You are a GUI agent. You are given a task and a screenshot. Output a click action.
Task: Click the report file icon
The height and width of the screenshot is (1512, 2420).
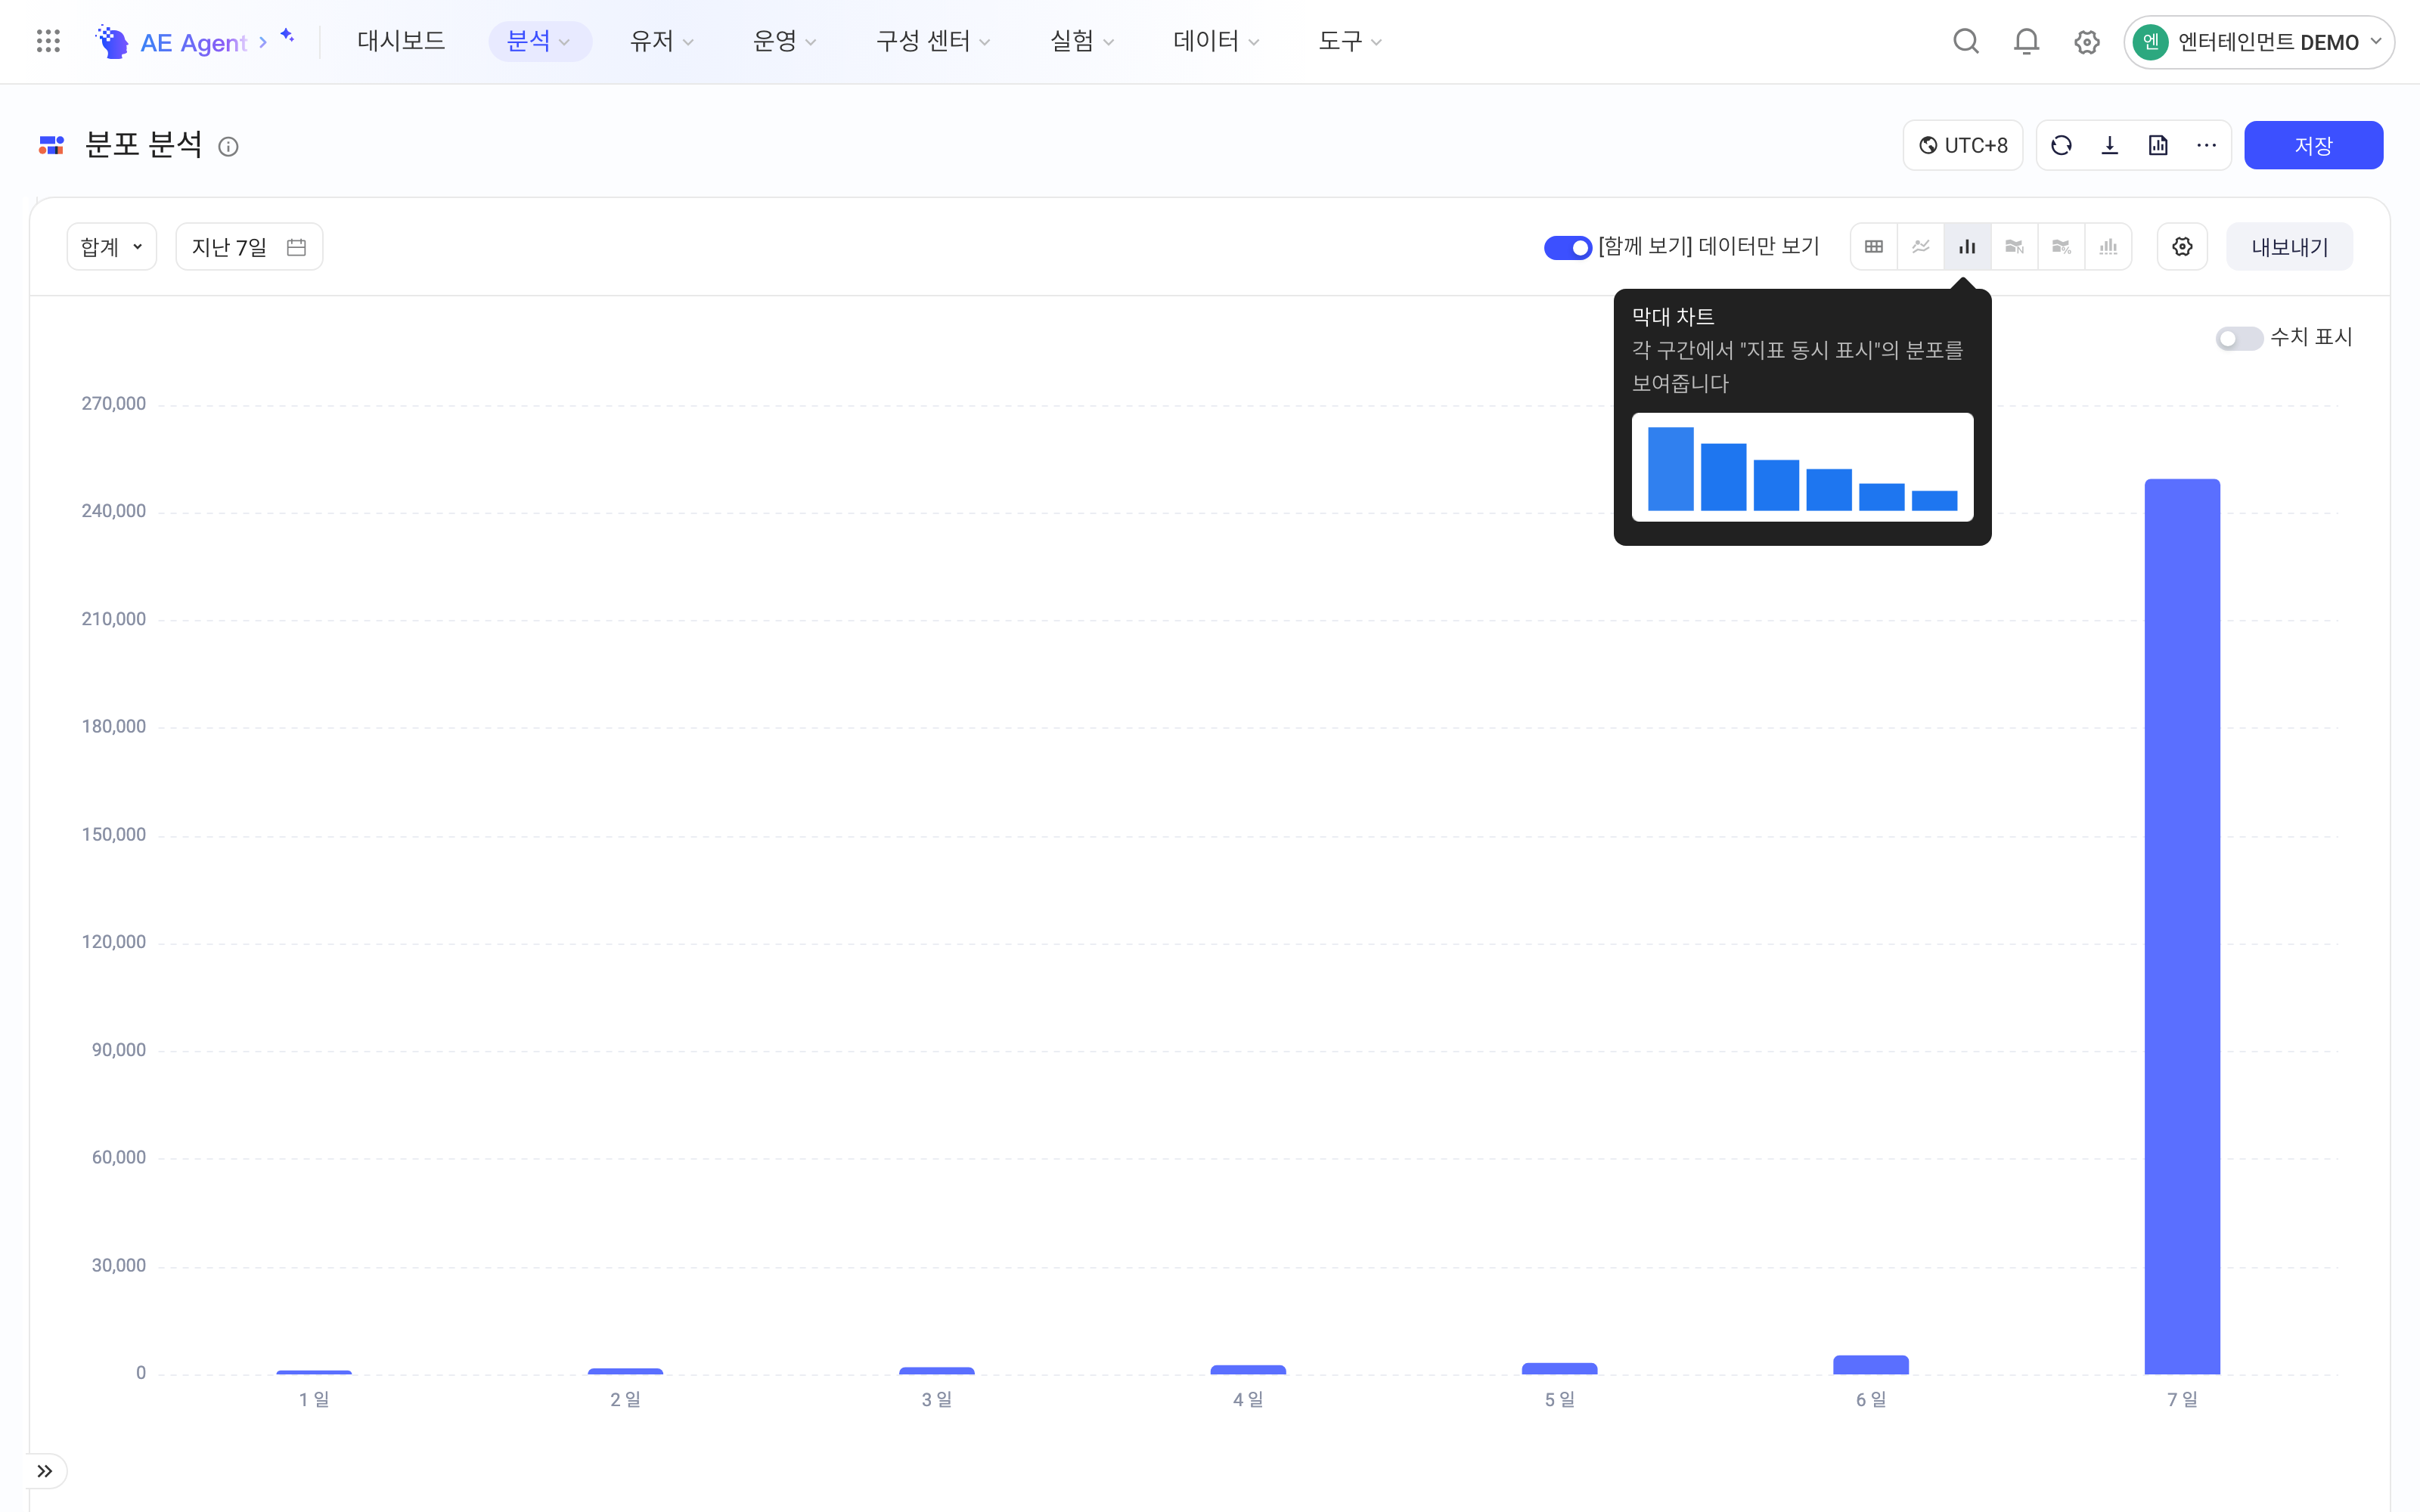pyautogui.click(x=2158, y=145)
